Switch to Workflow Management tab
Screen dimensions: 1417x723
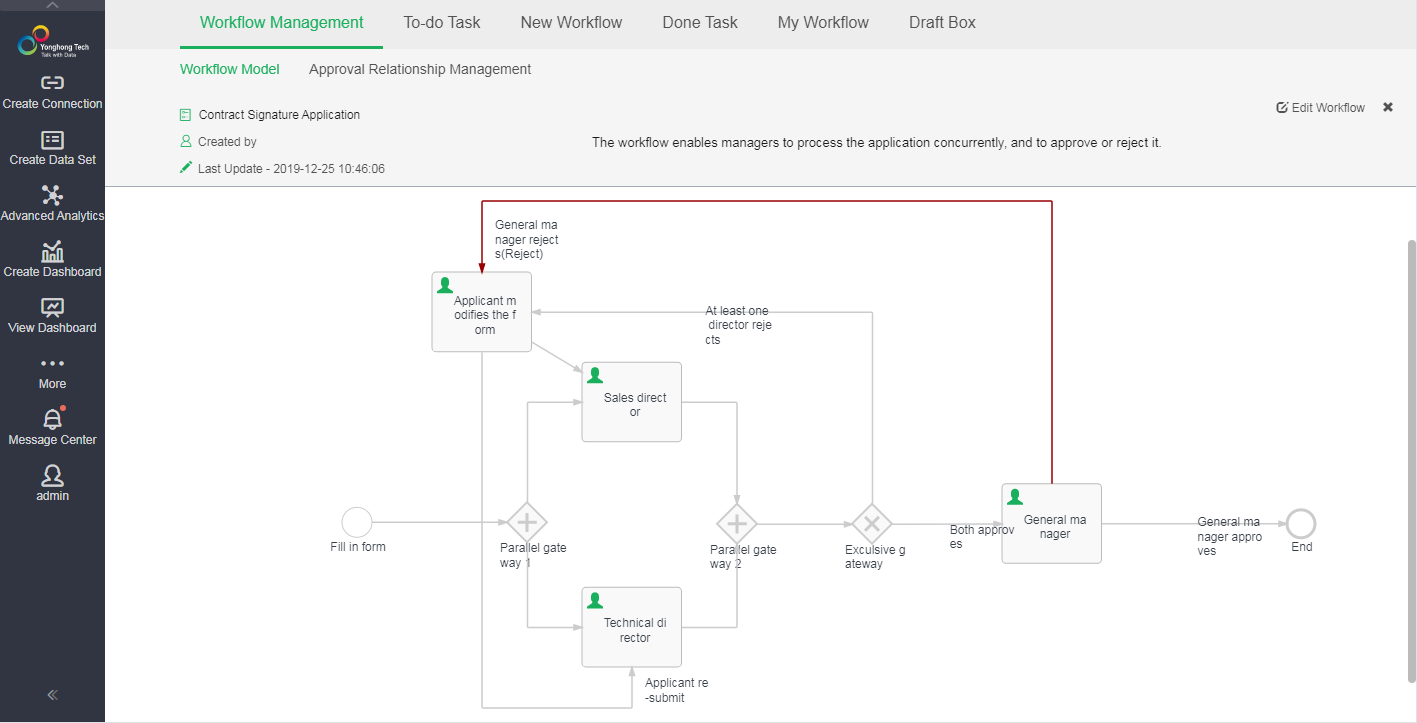(x=281, y=22)
